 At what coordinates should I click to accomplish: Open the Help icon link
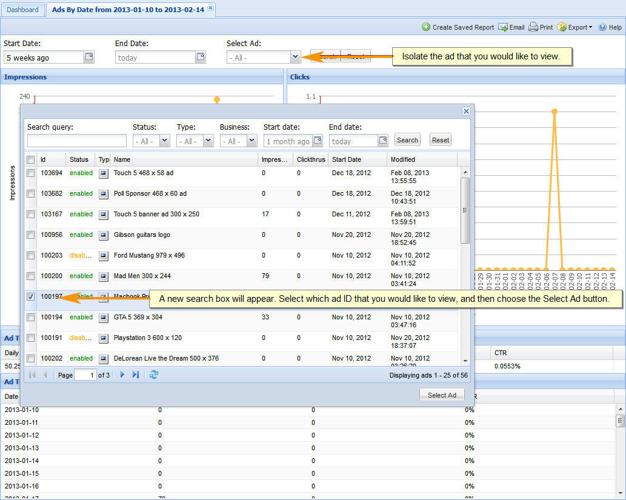point(603,27)
